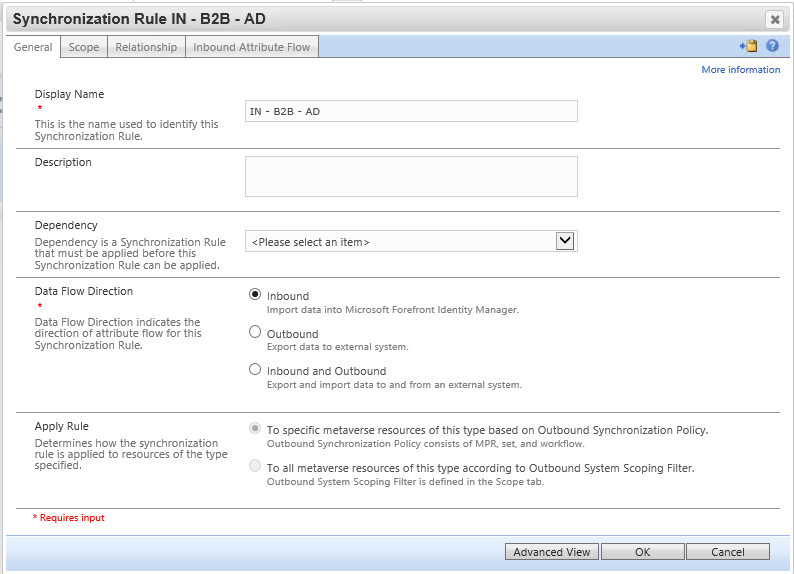Select the Inbound data flow radio button
This screenshot has height=574, width=794.
point(255,295)
